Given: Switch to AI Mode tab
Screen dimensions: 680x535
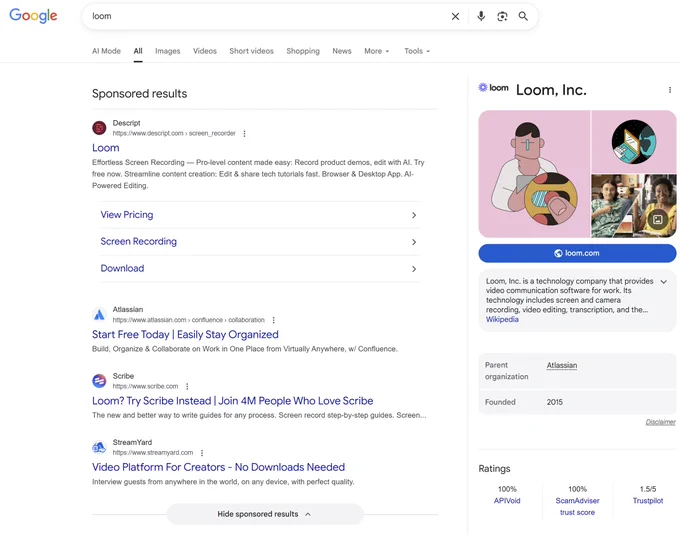Looking at the screenshot, I should 106,51.
